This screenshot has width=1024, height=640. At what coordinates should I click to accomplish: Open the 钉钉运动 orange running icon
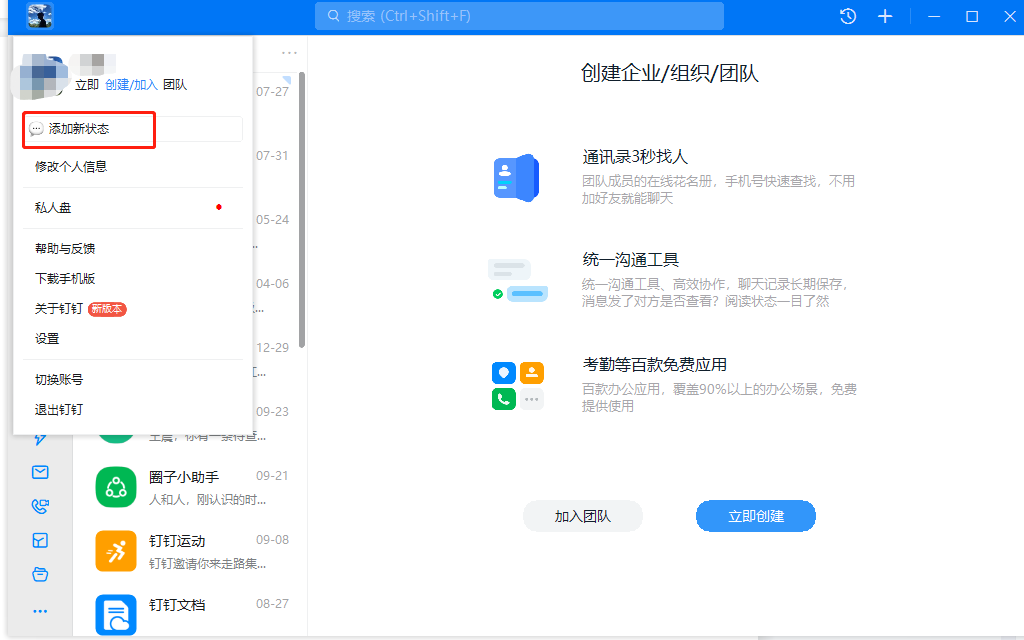pos(116,551)
